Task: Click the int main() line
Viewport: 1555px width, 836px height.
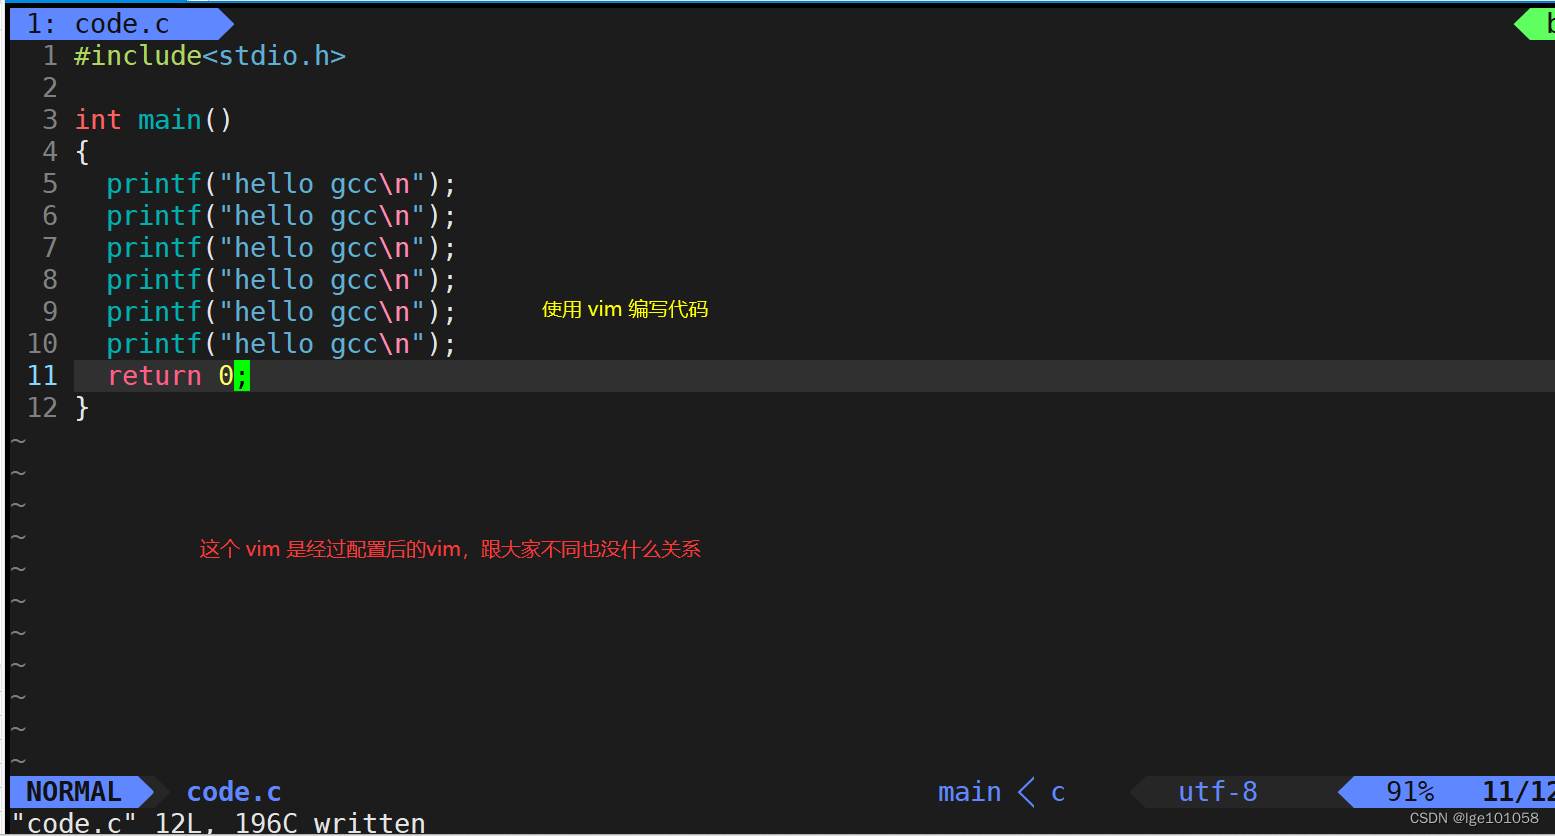Action: click(154, 120)
